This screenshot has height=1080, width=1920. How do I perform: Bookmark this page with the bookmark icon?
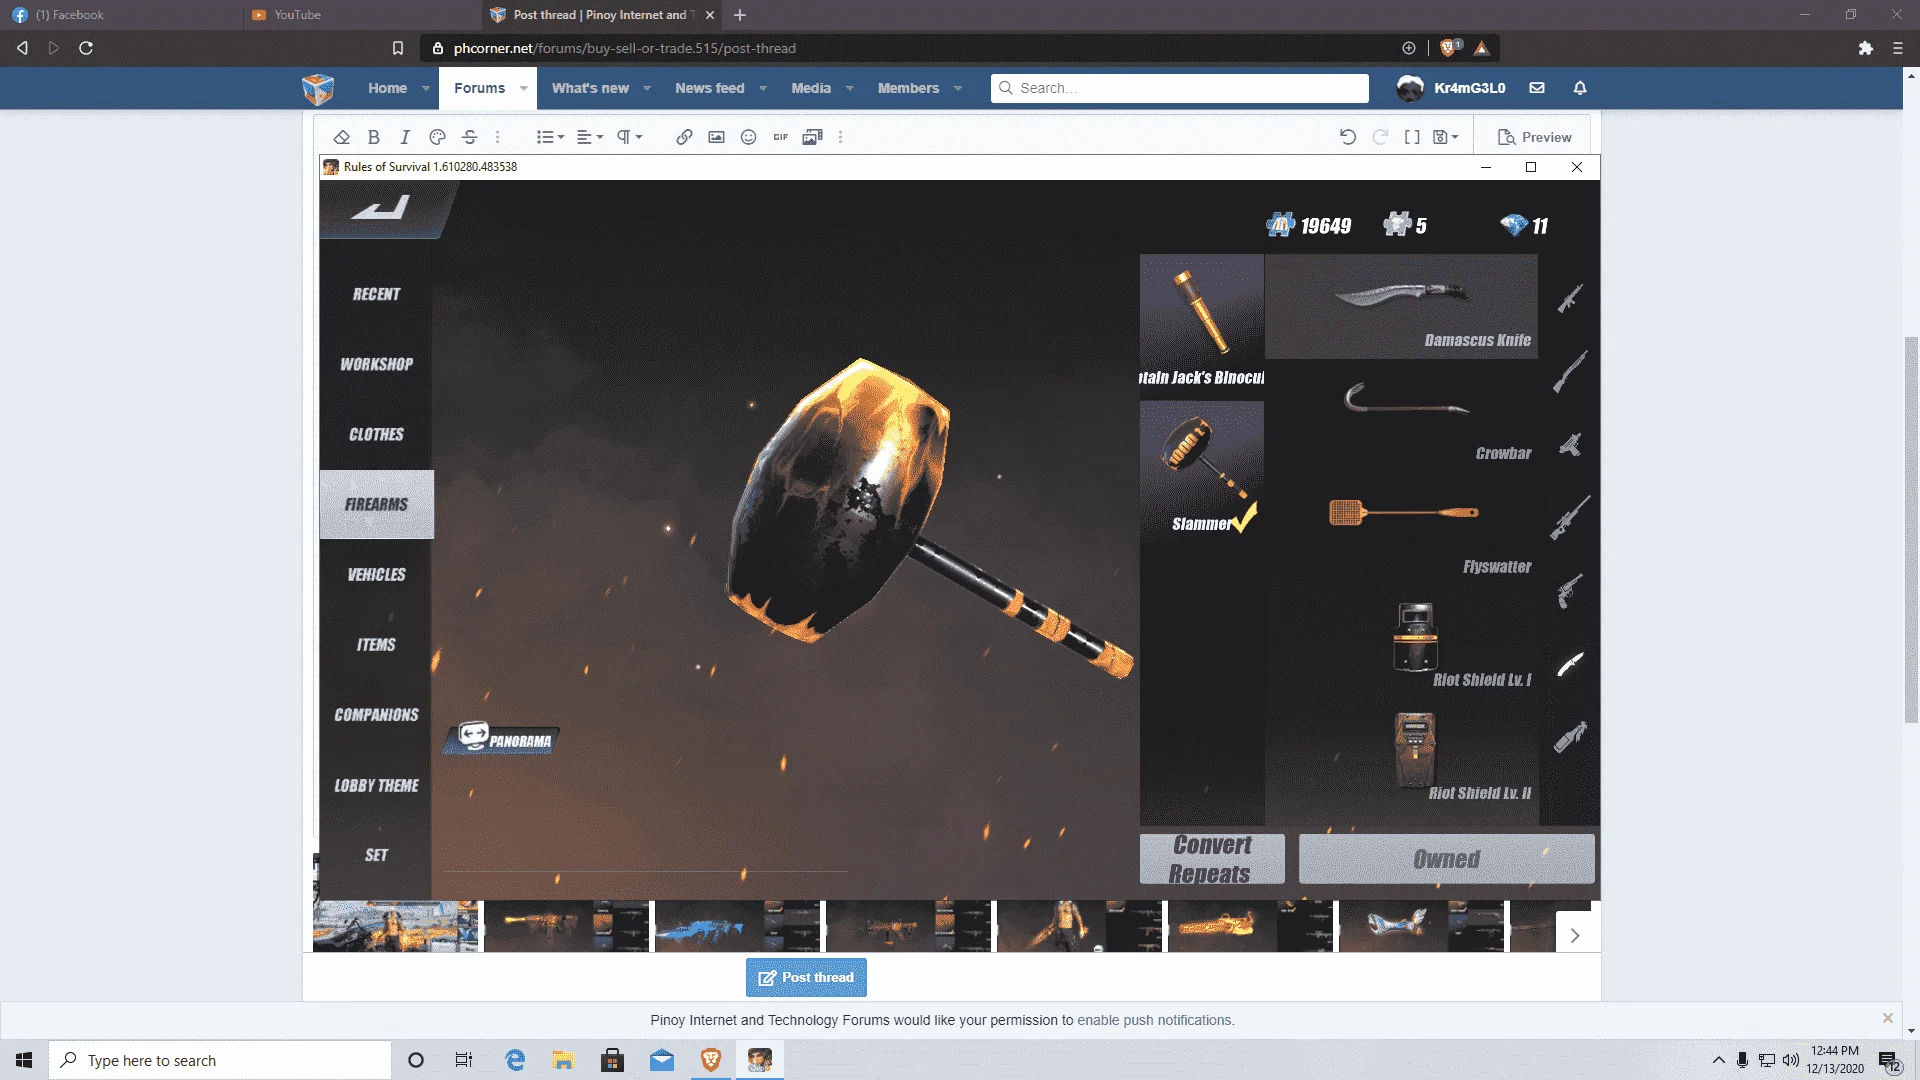[398, 48]
